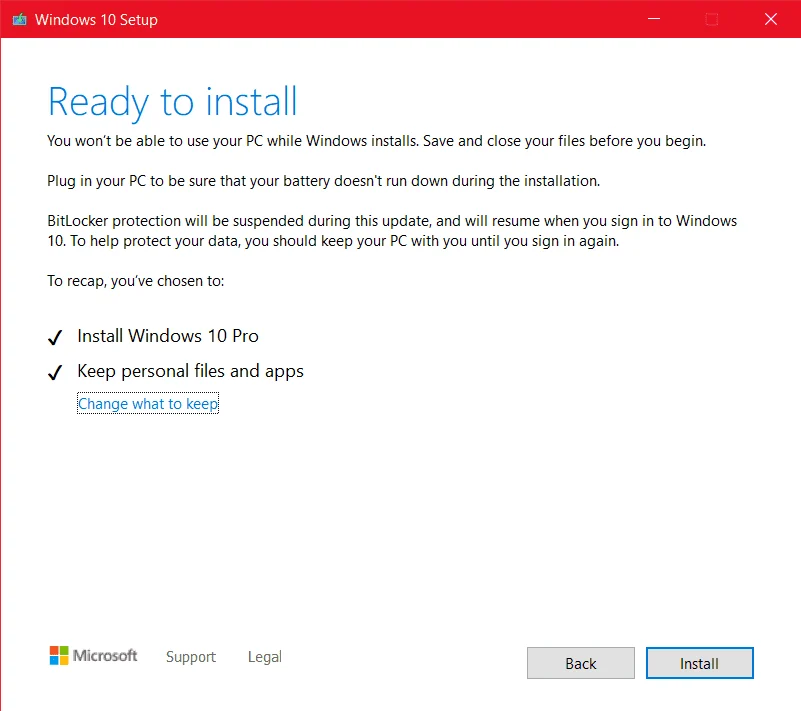Click the BitLocker protection paragraph
Screen dimensions: 801x711
click(x=392, y=231)
